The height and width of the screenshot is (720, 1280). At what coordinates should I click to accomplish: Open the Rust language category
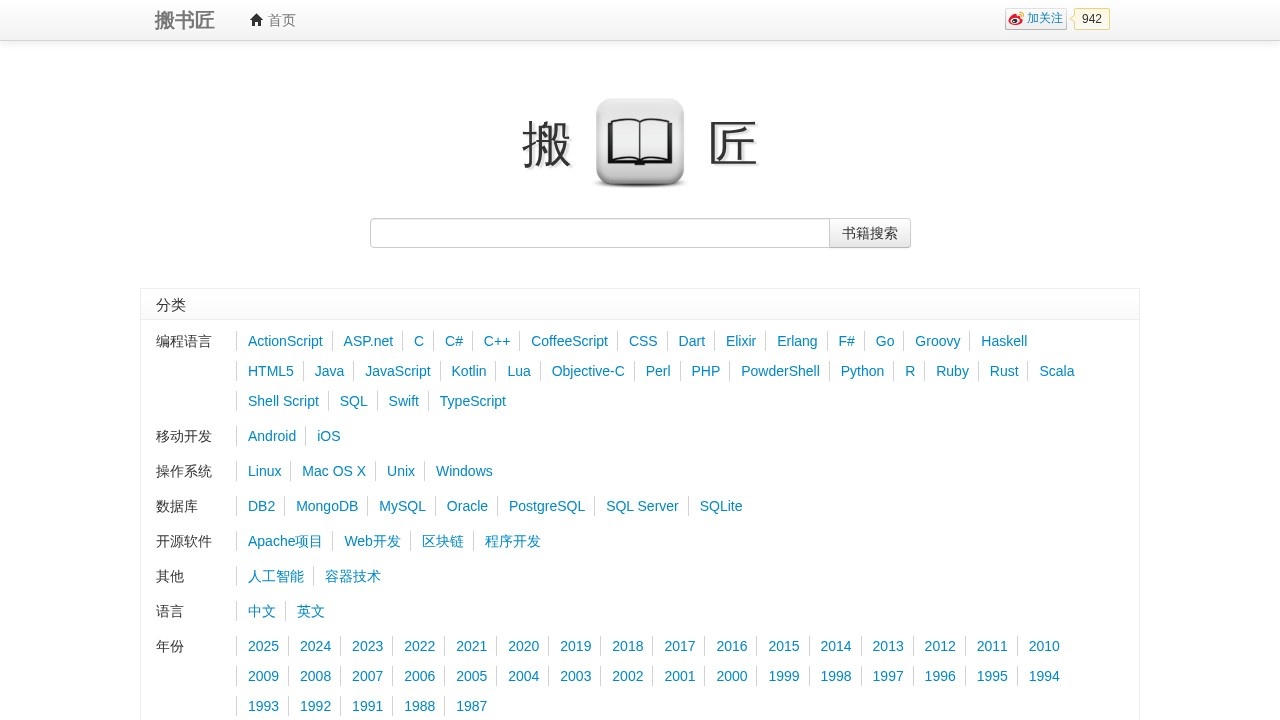[1004, 371]
